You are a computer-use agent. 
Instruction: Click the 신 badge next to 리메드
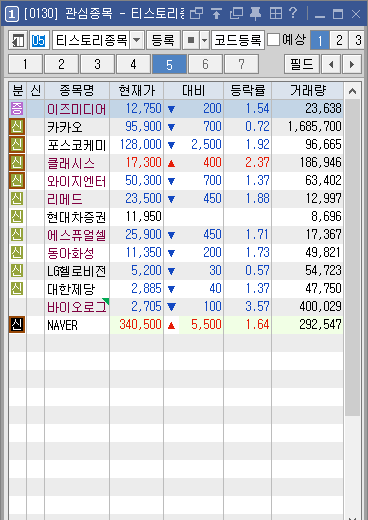pos(17,199)
